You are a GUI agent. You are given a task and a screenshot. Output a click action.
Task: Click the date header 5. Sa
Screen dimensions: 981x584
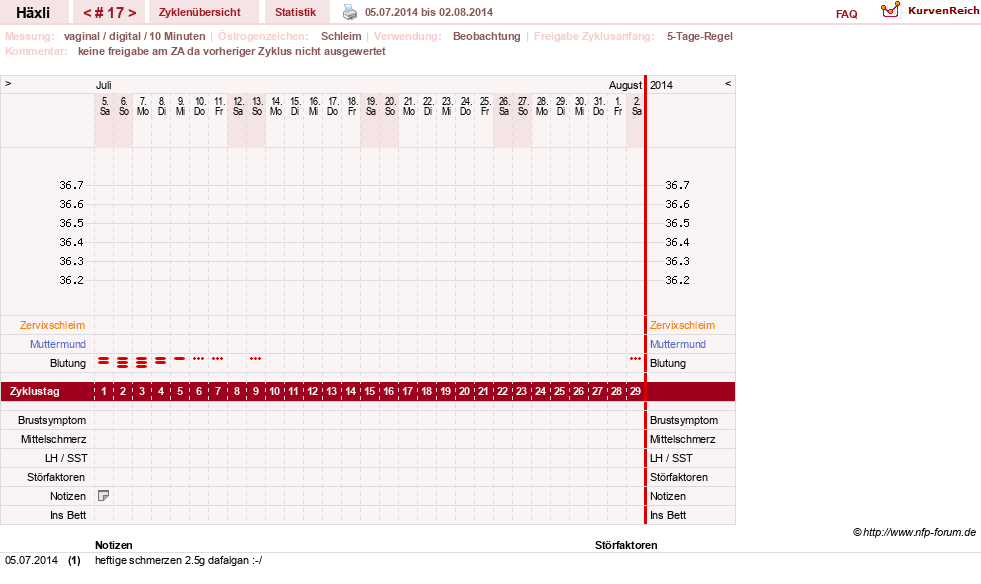coord(104,106)
